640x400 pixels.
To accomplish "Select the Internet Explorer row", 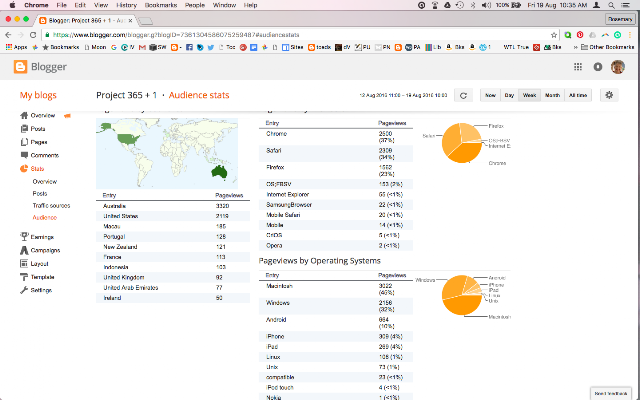I will click(x=336, y=195).
